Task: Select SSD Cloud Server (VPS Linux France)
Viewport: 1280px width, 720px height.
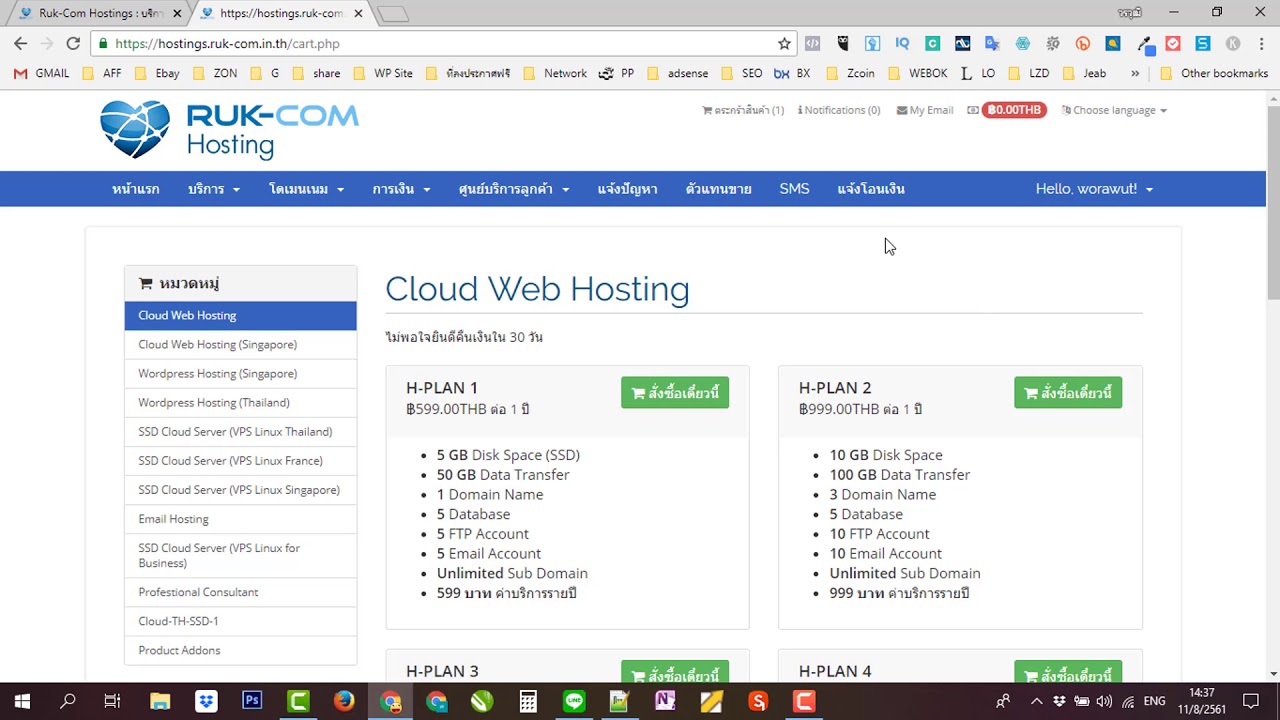Action: tap(240, 461)
